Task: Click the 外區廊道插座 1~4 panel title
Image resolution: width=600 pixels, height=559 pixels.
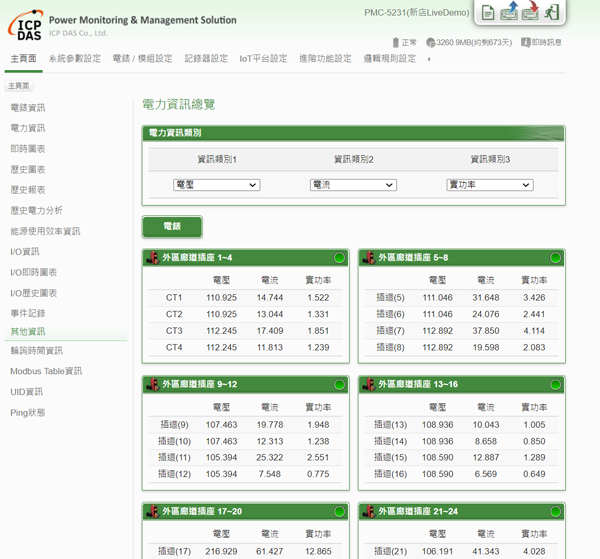Action: click(x=197, y=258)
